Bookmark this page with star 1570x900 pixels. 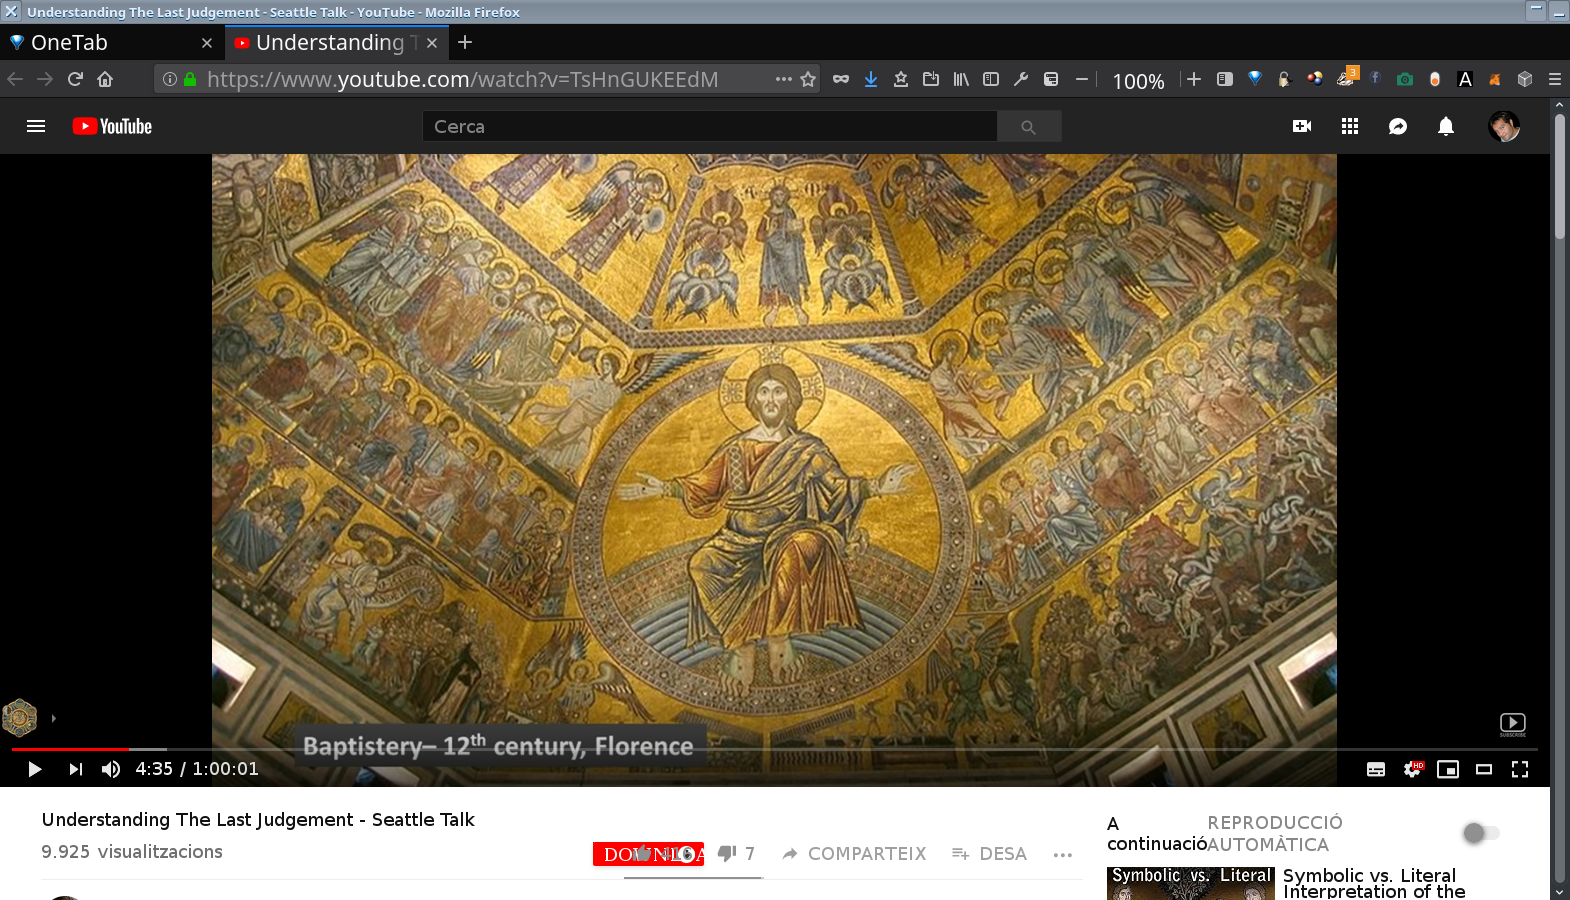point(808,79)
